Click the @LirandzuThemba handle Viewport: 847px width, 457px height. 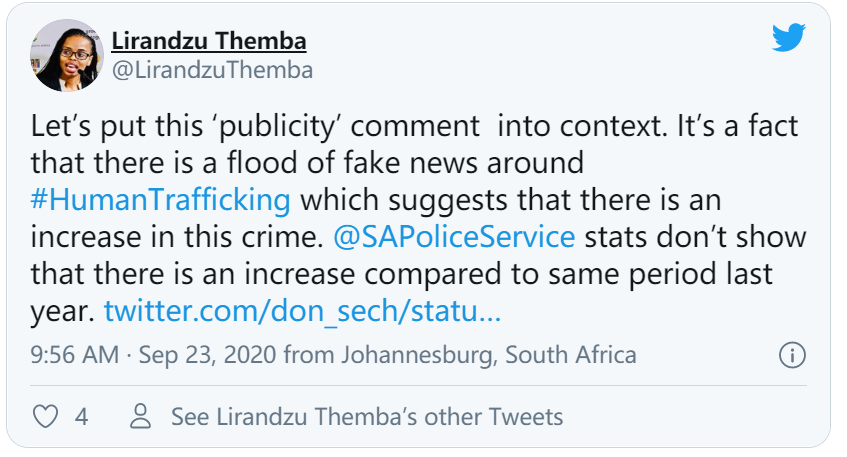tap(212, 70)
